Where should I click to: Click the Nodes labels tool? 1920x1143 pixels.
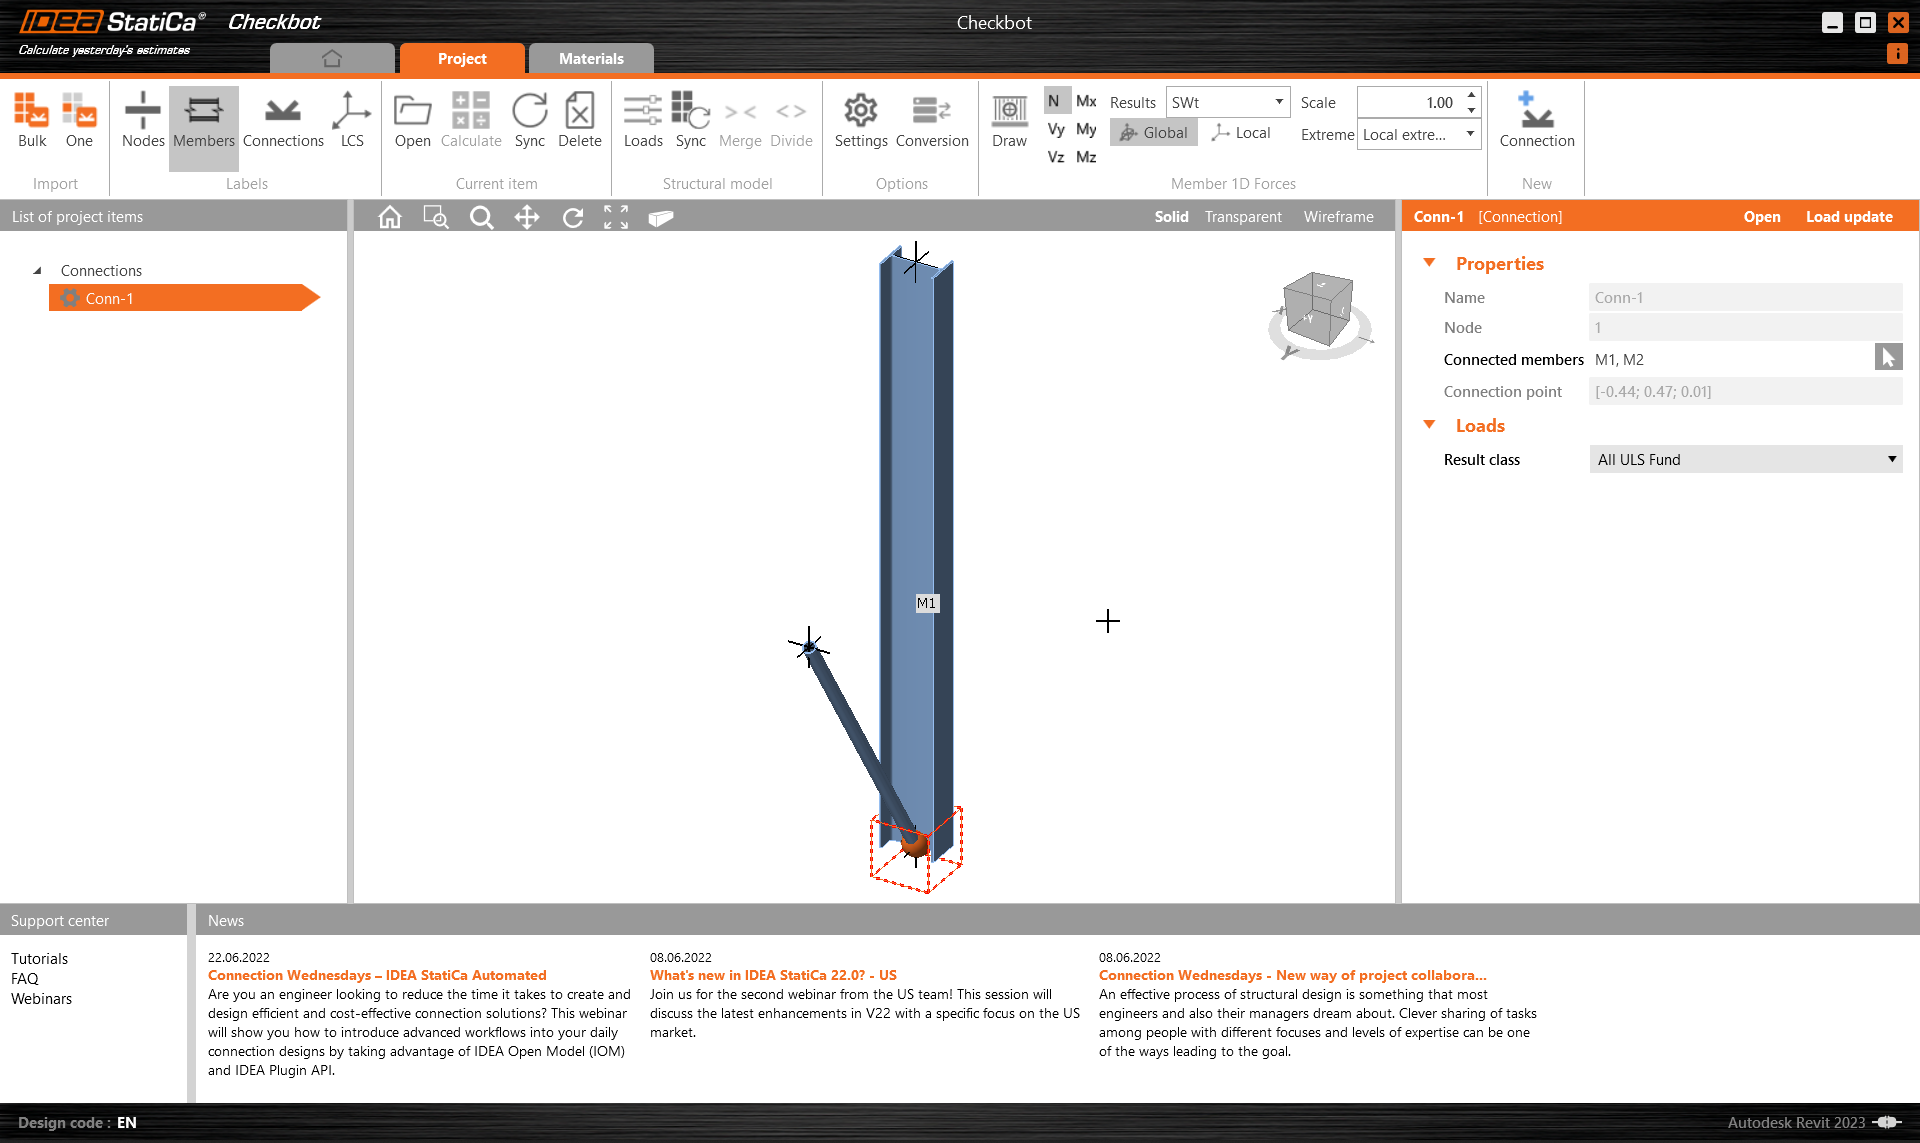(142, 122)
